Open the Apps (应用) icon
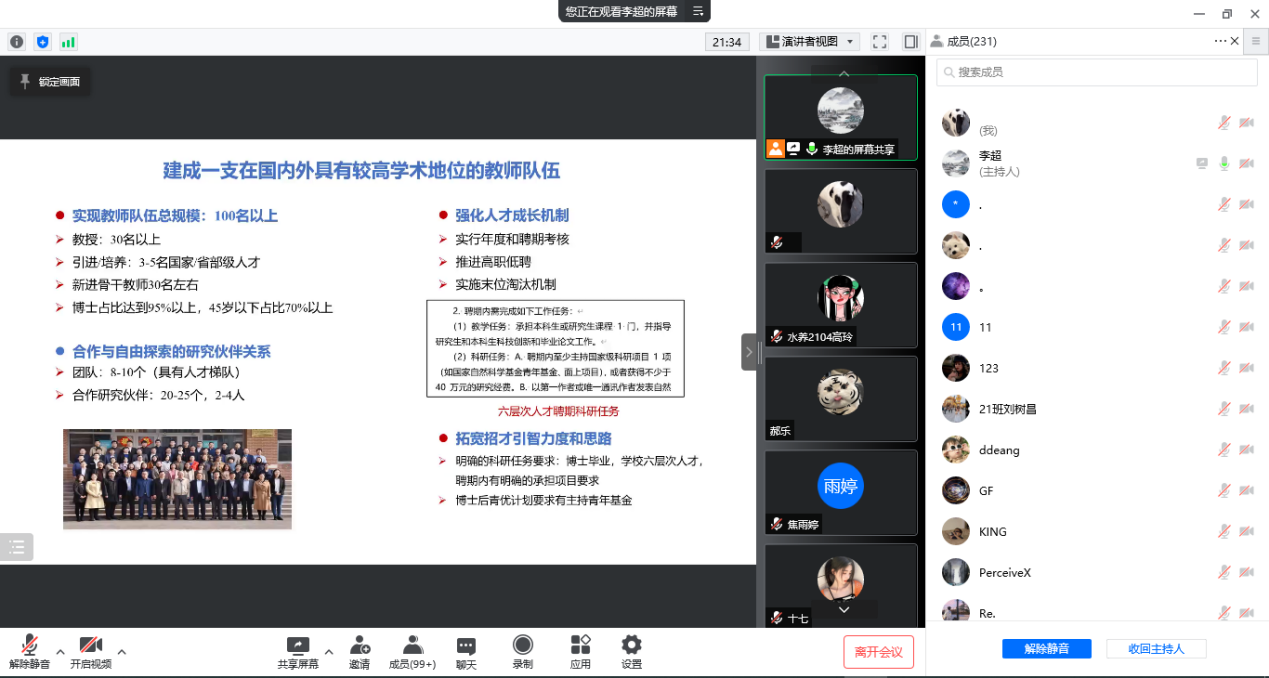 pyautogui.click(x=581, y=652)
